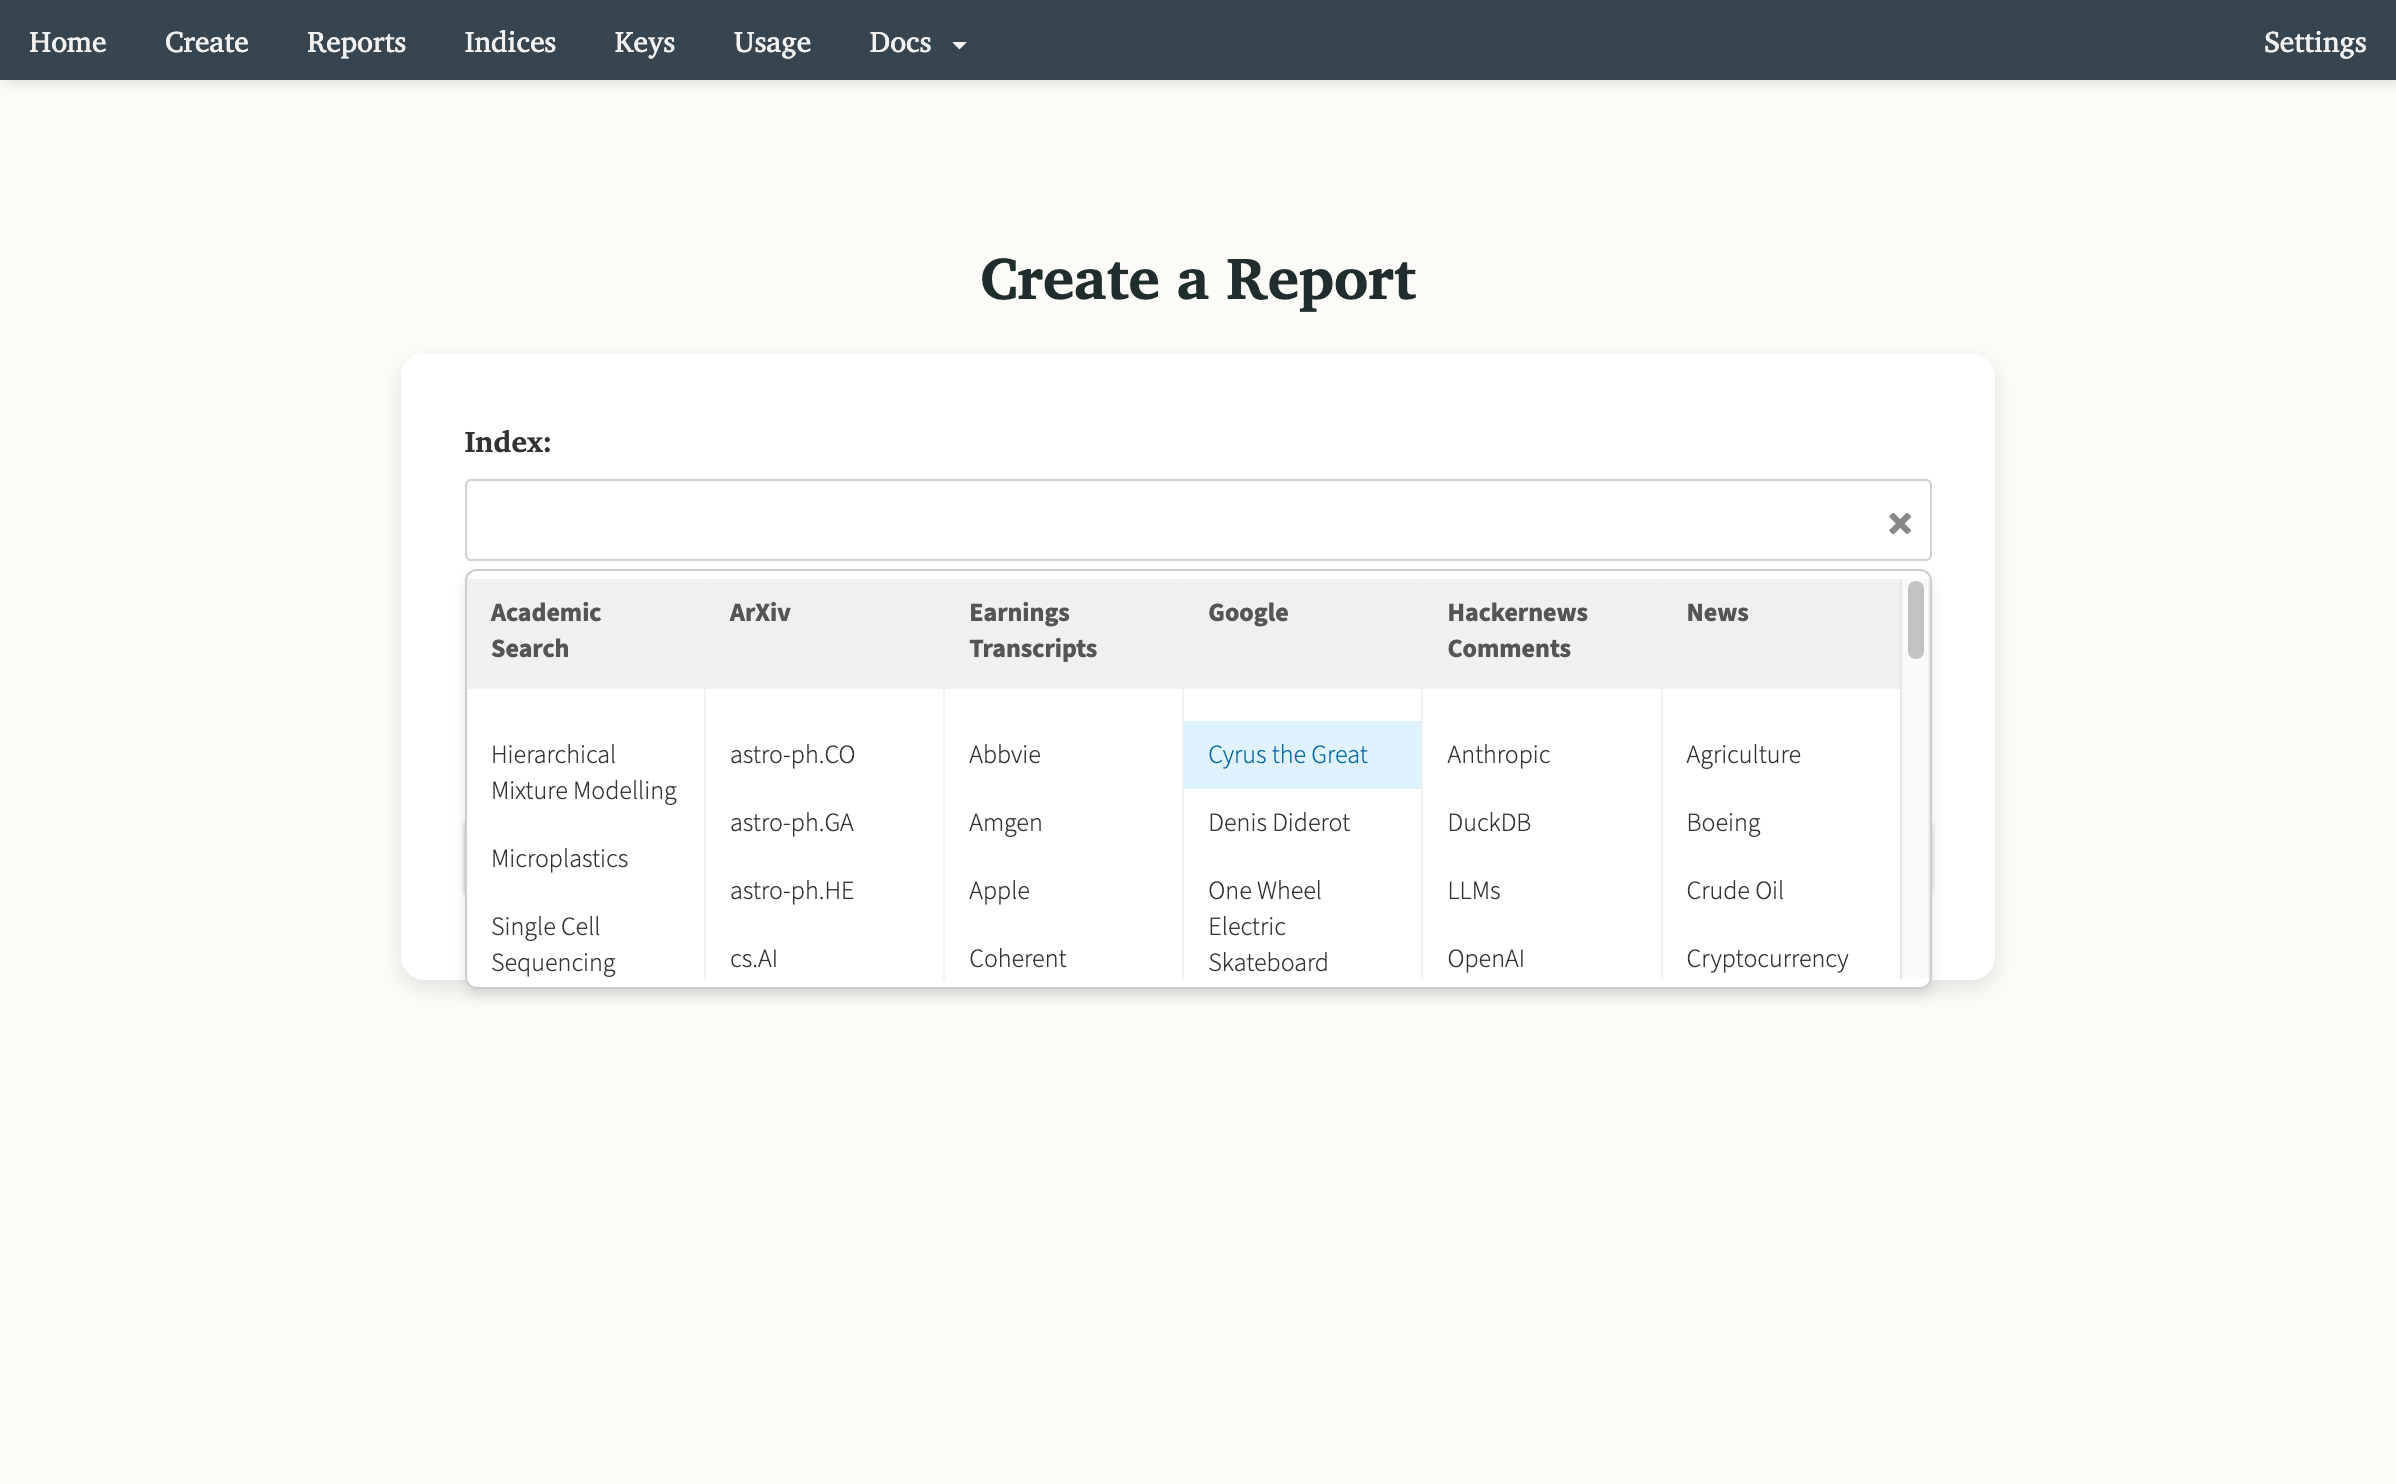Navigate to the Home page
The image size is (2396, 1484).
[x=67, y=42]
